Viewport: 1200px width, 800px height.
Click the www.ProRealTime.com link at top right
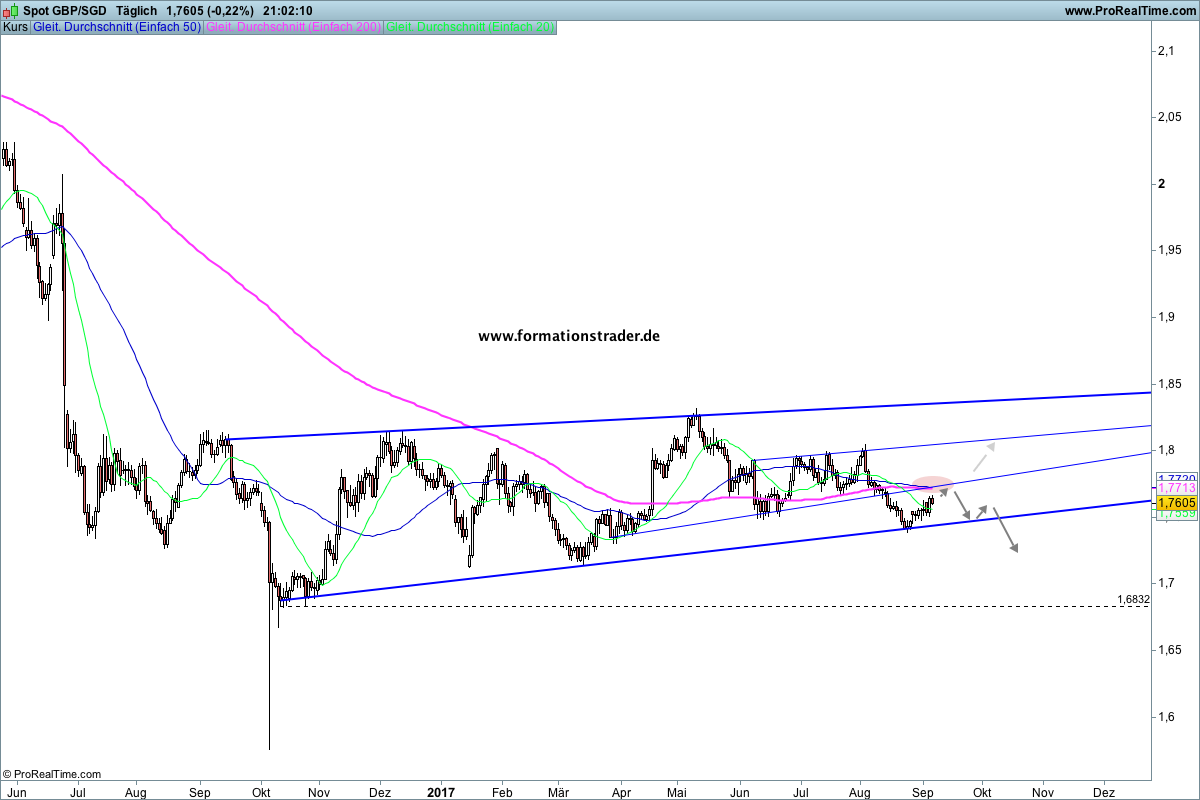(x=1130, y=10)
